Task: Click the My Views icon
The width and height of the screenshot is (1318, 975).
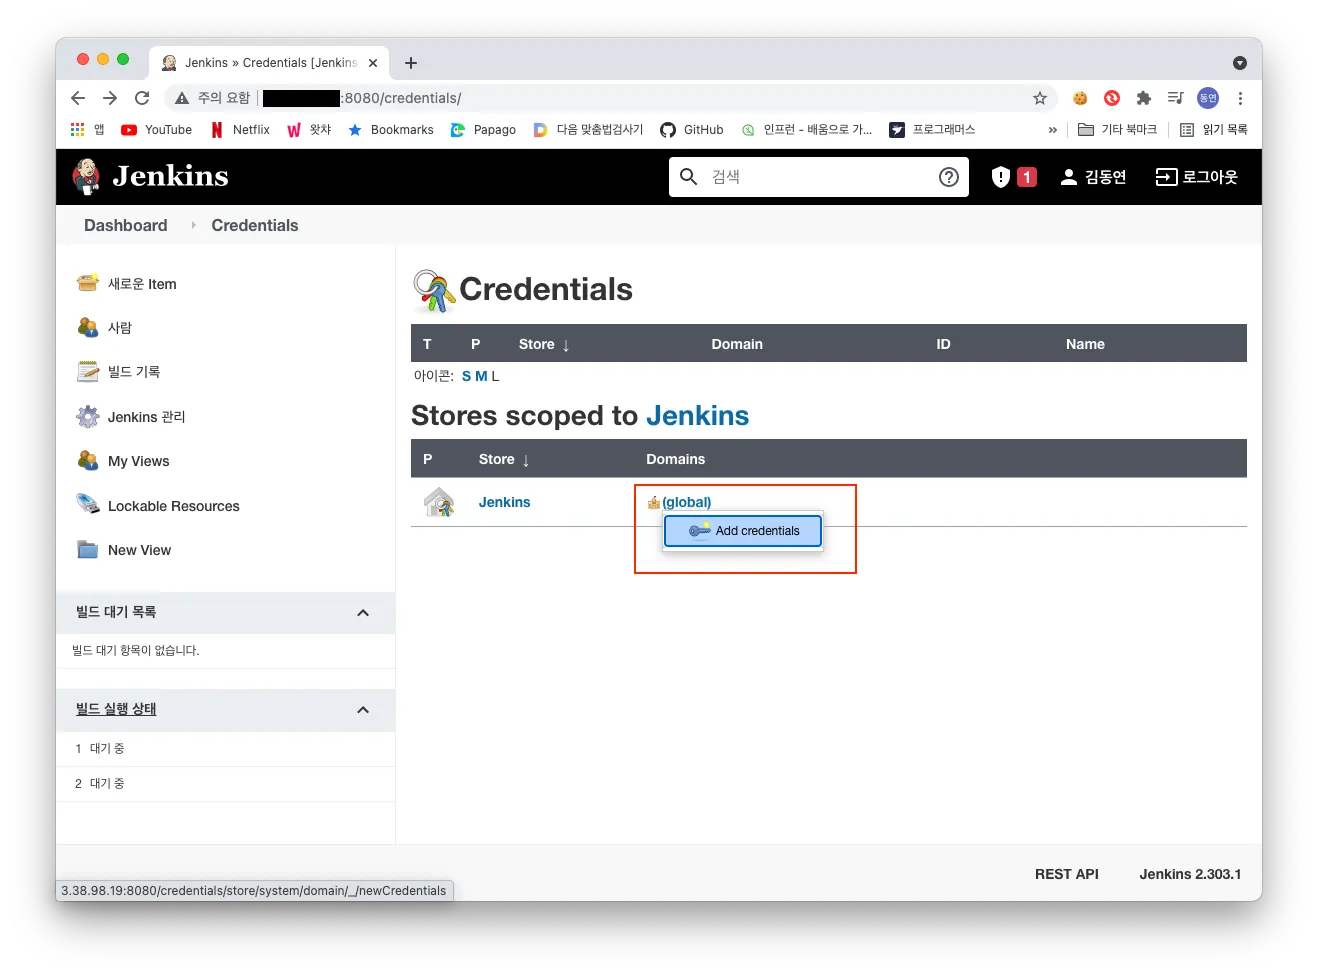Action: point(88,460)
